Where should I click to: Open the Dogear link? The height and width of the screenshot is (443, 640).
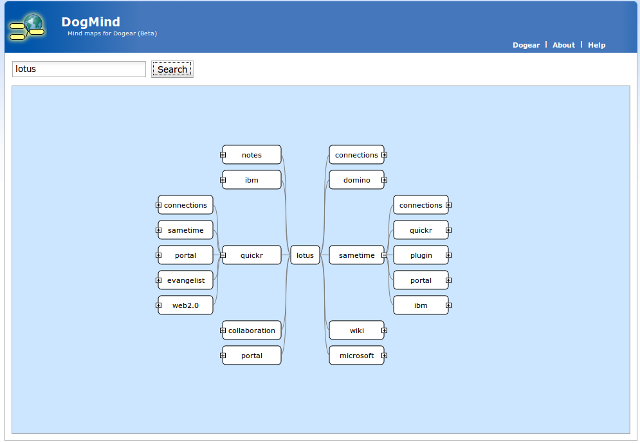click(526, 45)
